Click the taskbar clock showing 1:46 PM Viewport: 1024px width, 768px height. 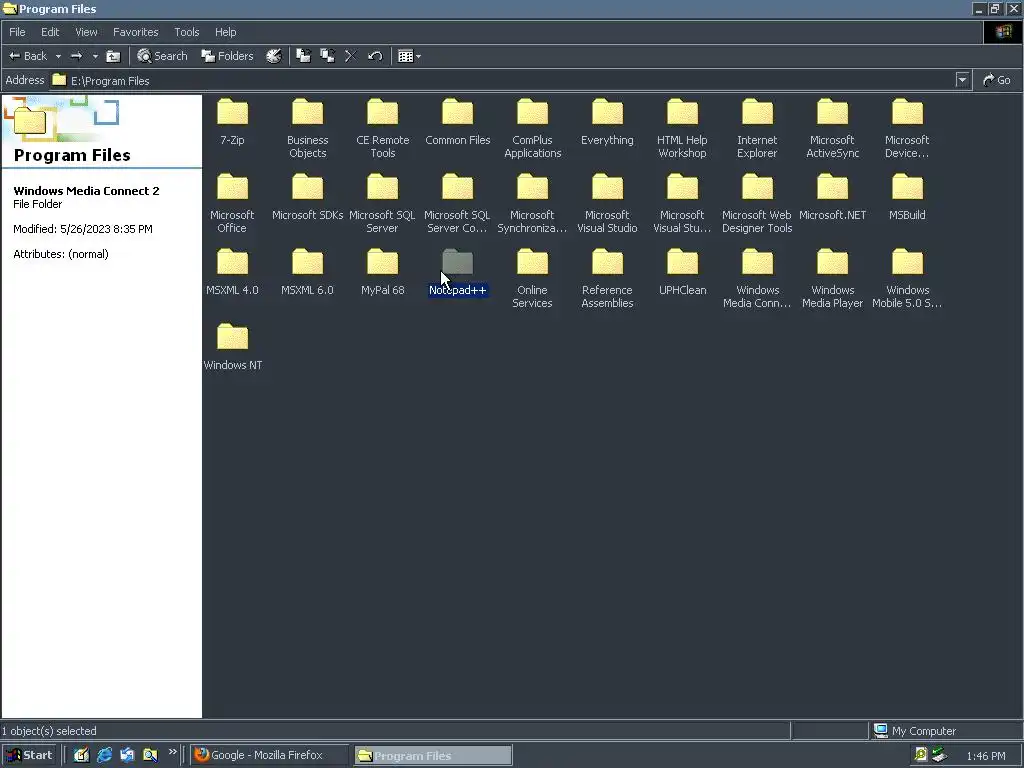[x=985, y=756]
